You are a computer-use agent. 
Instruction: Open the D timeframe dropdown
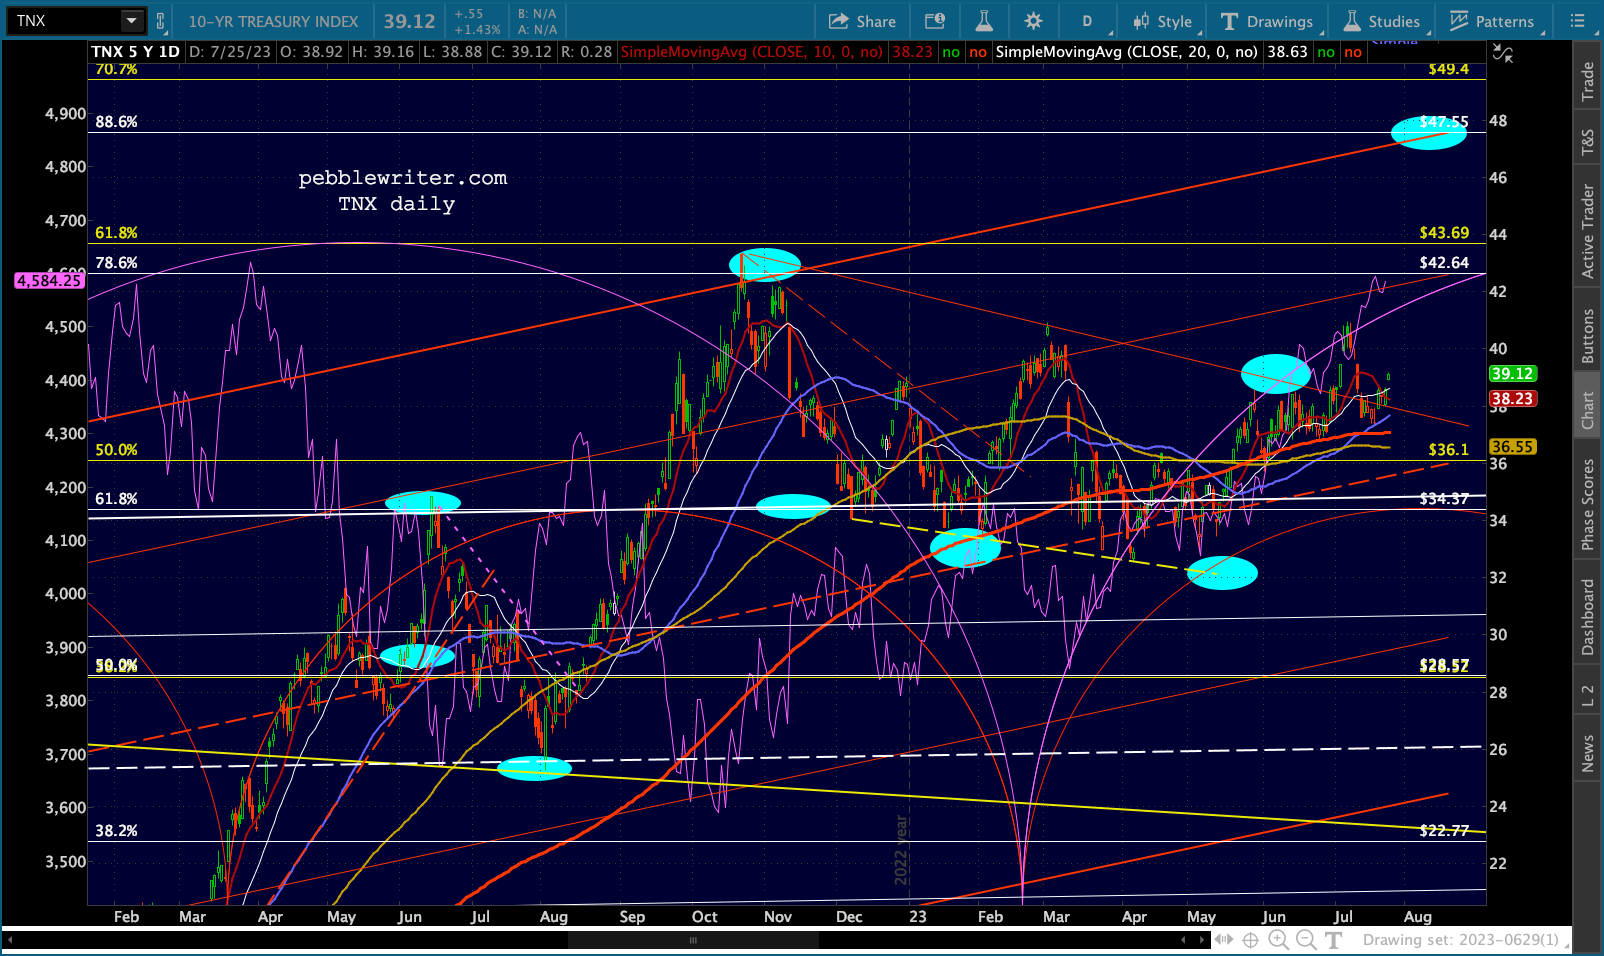pyautogui.click(x=1087, y=21)
